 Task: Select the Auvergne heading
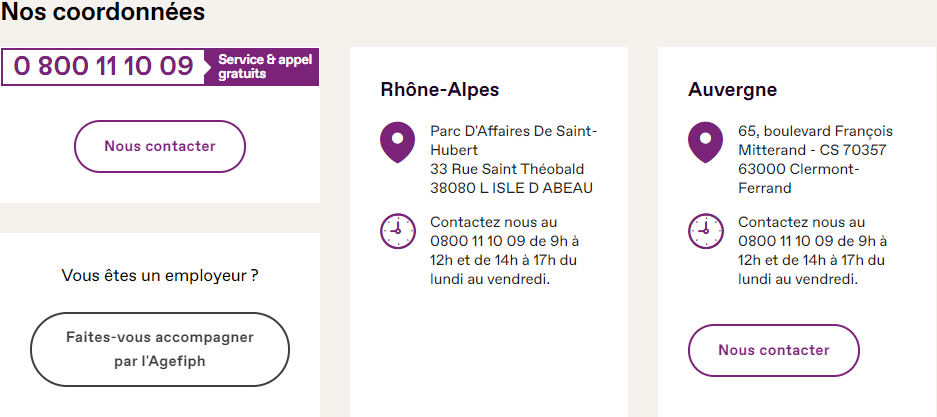coord(733,90)
